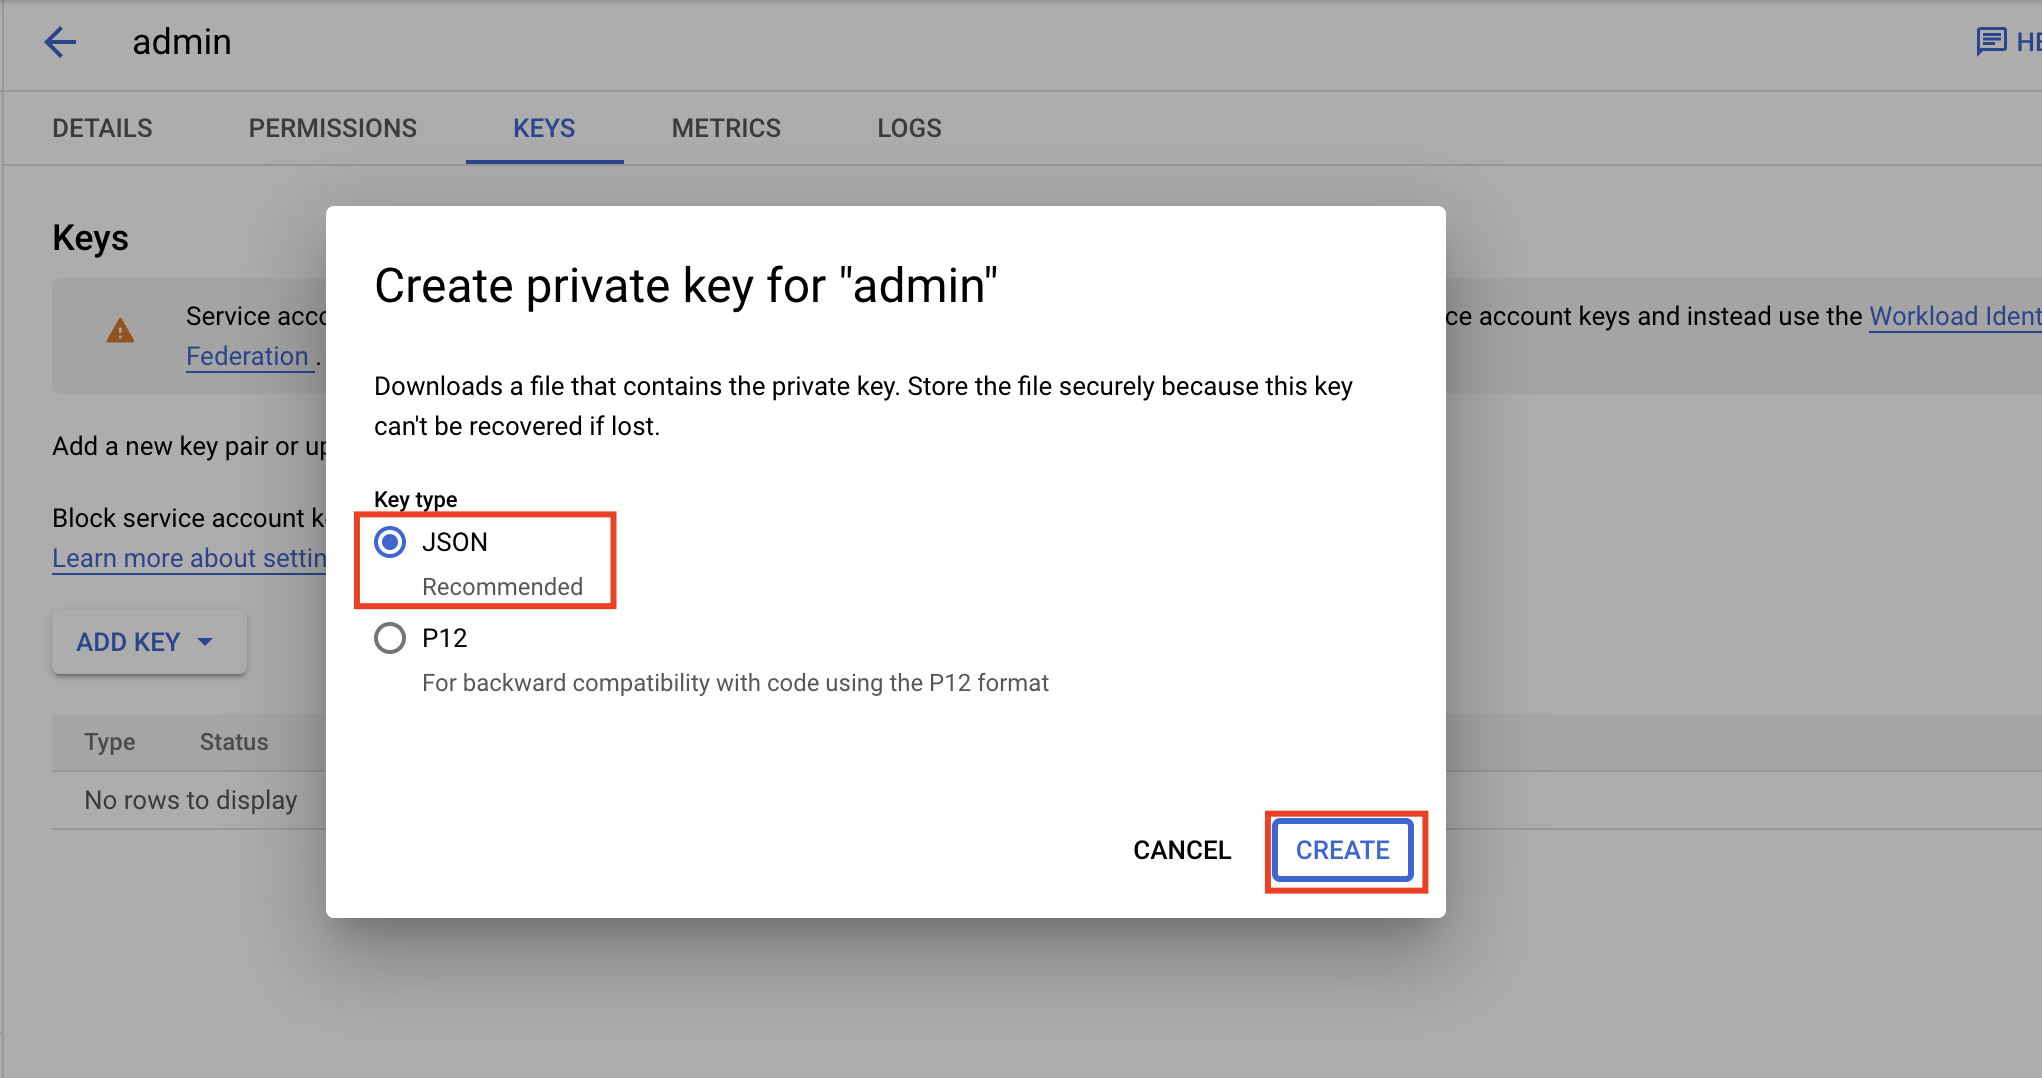Switch to the DETAILS tab
The width and height of the screenshot is (2042, 1078).
(102, 128)
